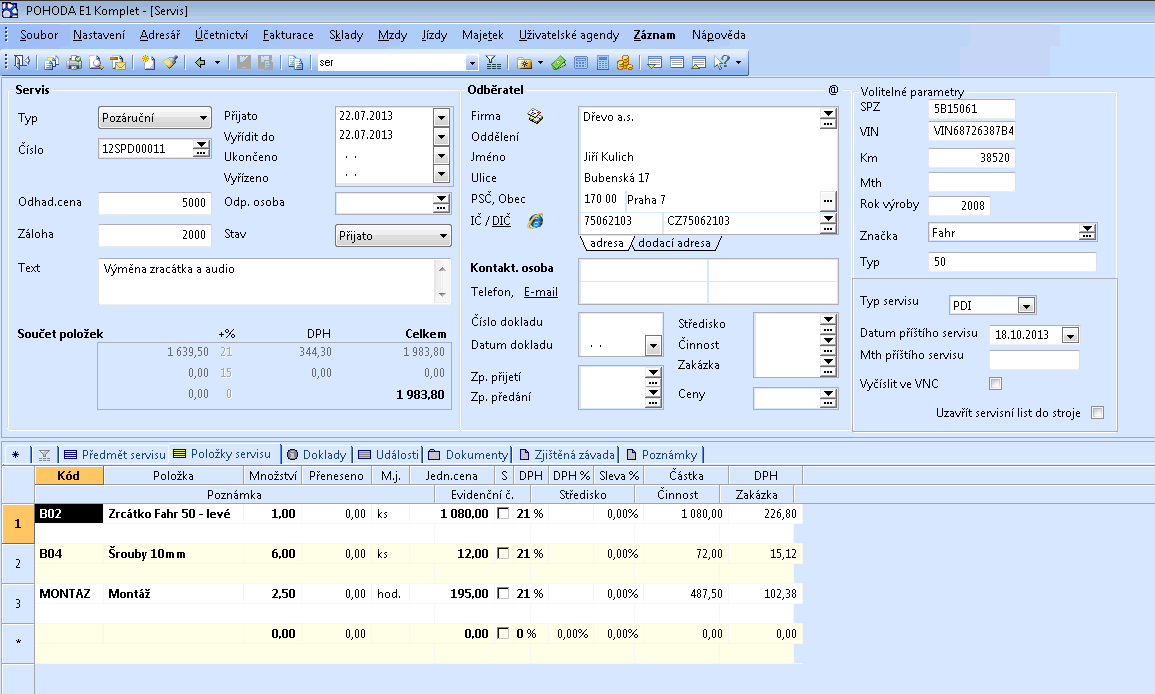Click the copy documents toolbar icon

tap(295, 63)
